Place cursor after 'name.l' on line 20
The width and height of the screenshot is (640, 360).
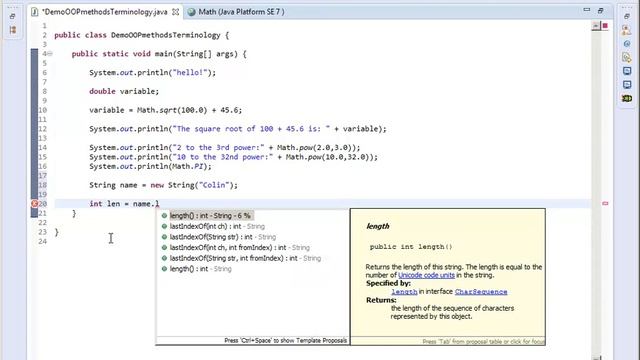point(159,203)
